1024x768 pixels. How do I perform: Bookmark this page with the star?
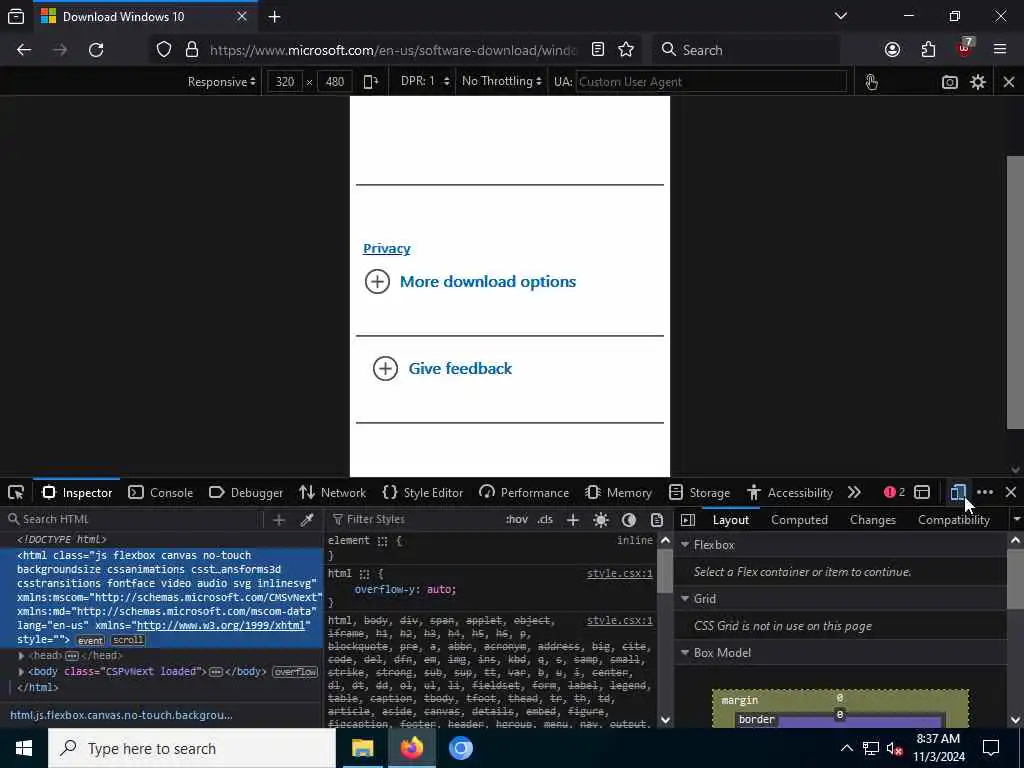(x=626, y=50)
